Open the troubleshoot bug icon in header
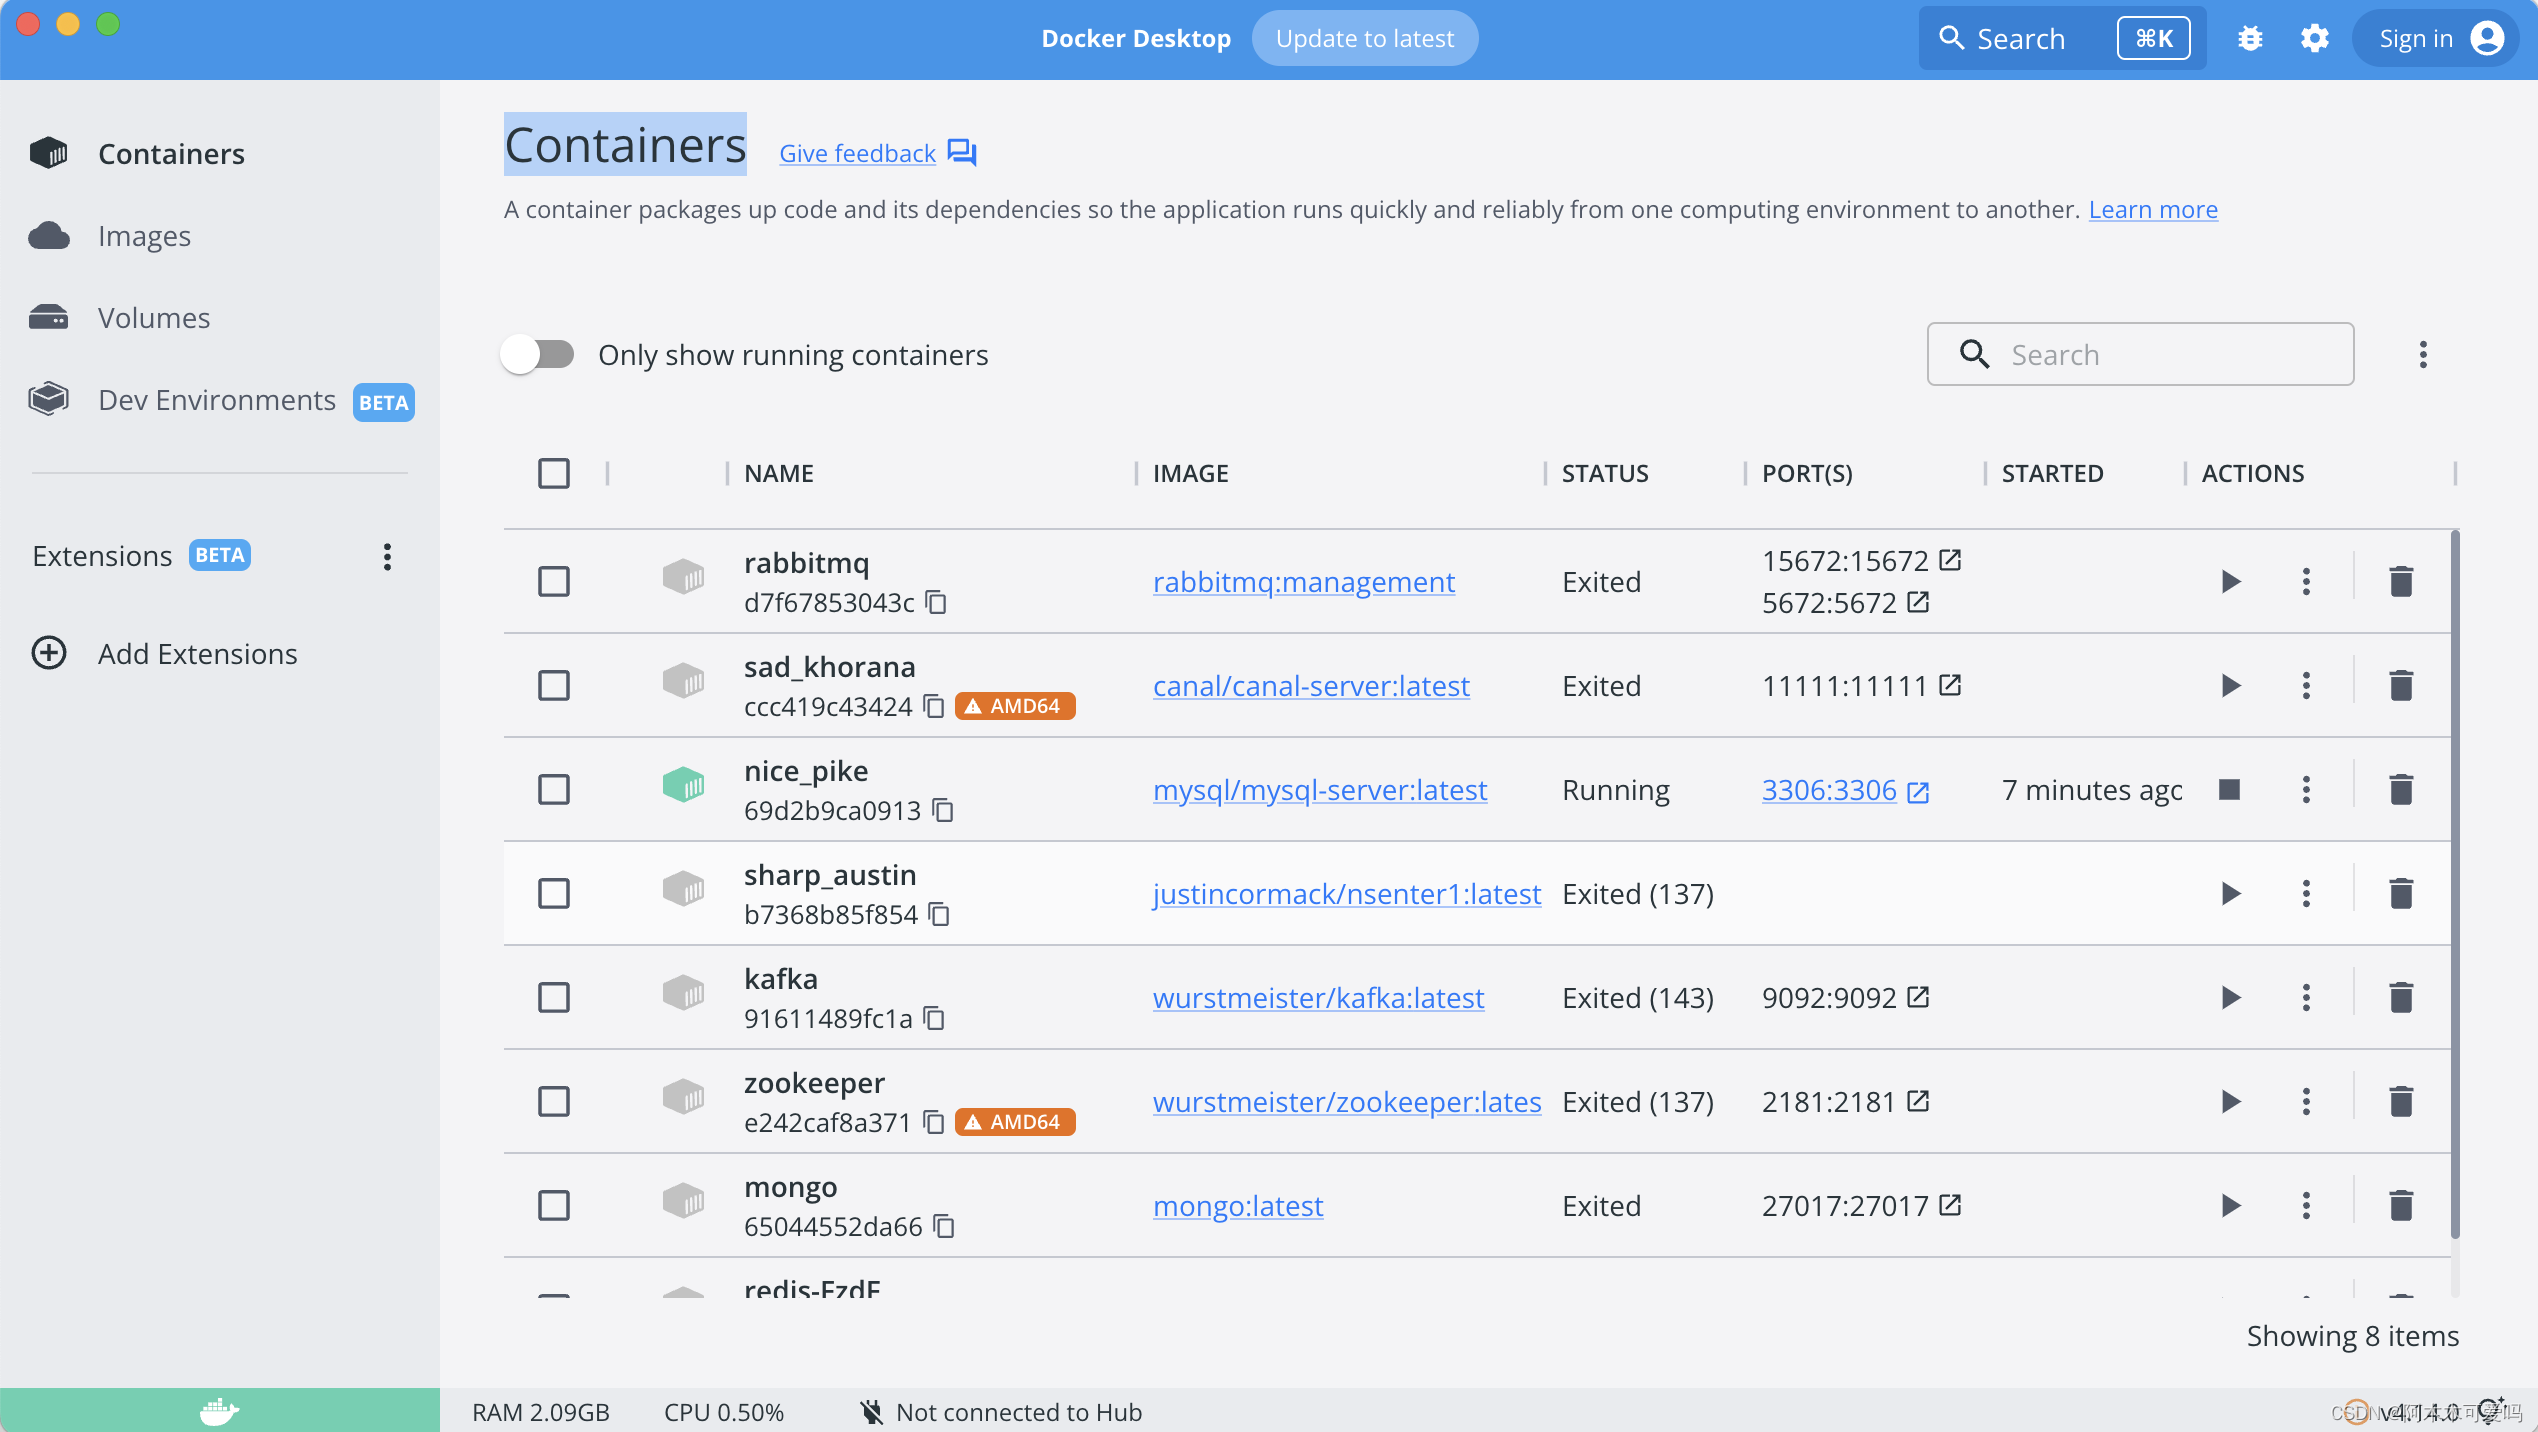Image resolution: width=2538 pixels, height=1432 pixels. [2250, 38]
